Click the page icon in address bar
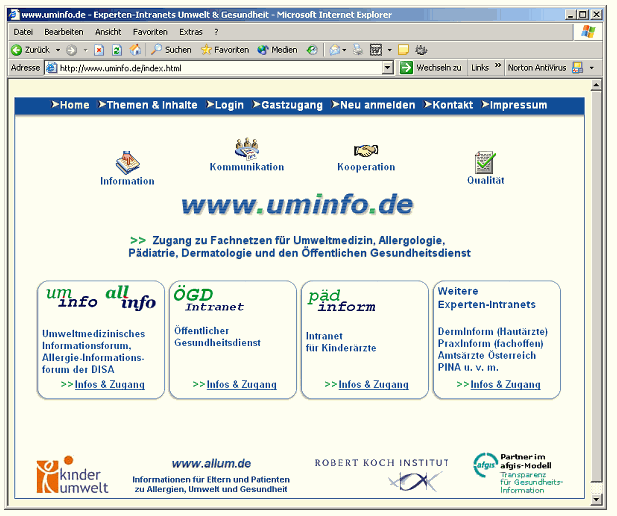617x516 pixels. (51, 68)
